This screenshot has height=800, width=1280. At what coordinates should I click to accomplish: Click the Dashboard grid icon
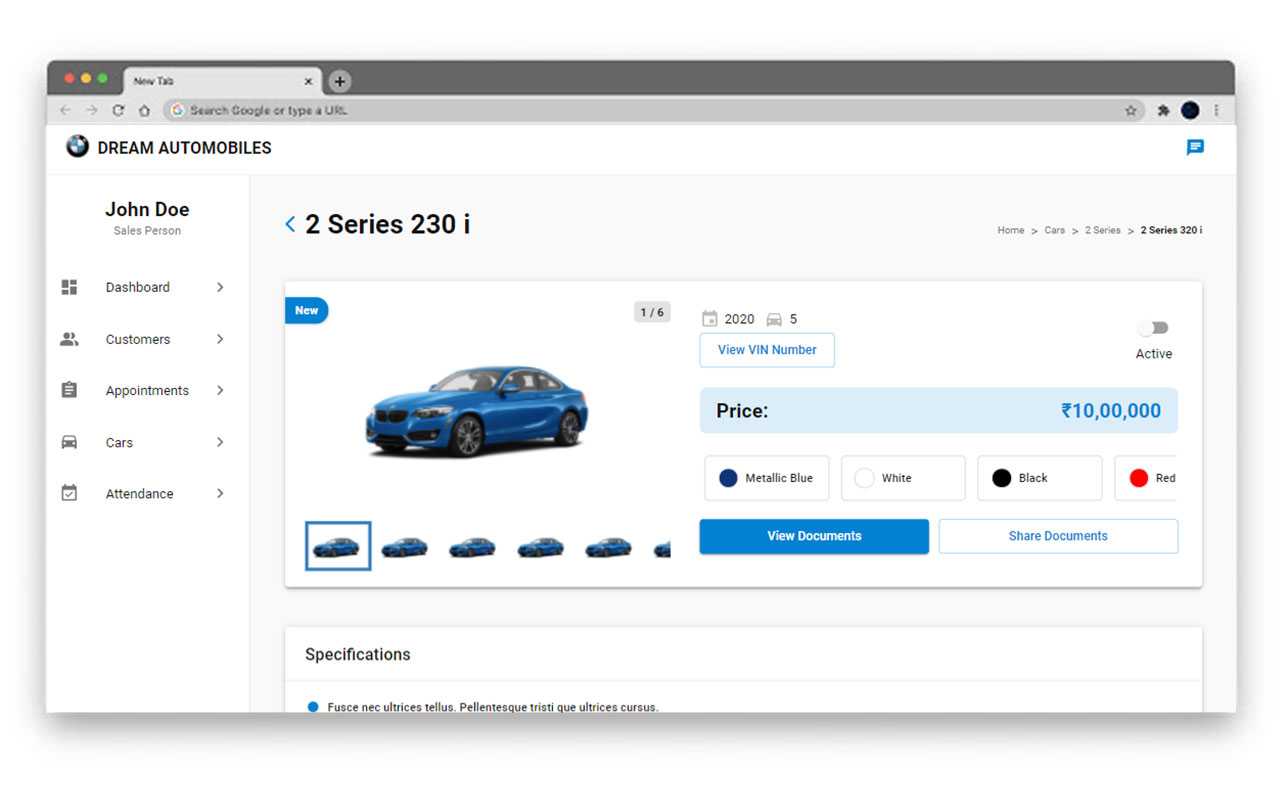tap(69, 287)
